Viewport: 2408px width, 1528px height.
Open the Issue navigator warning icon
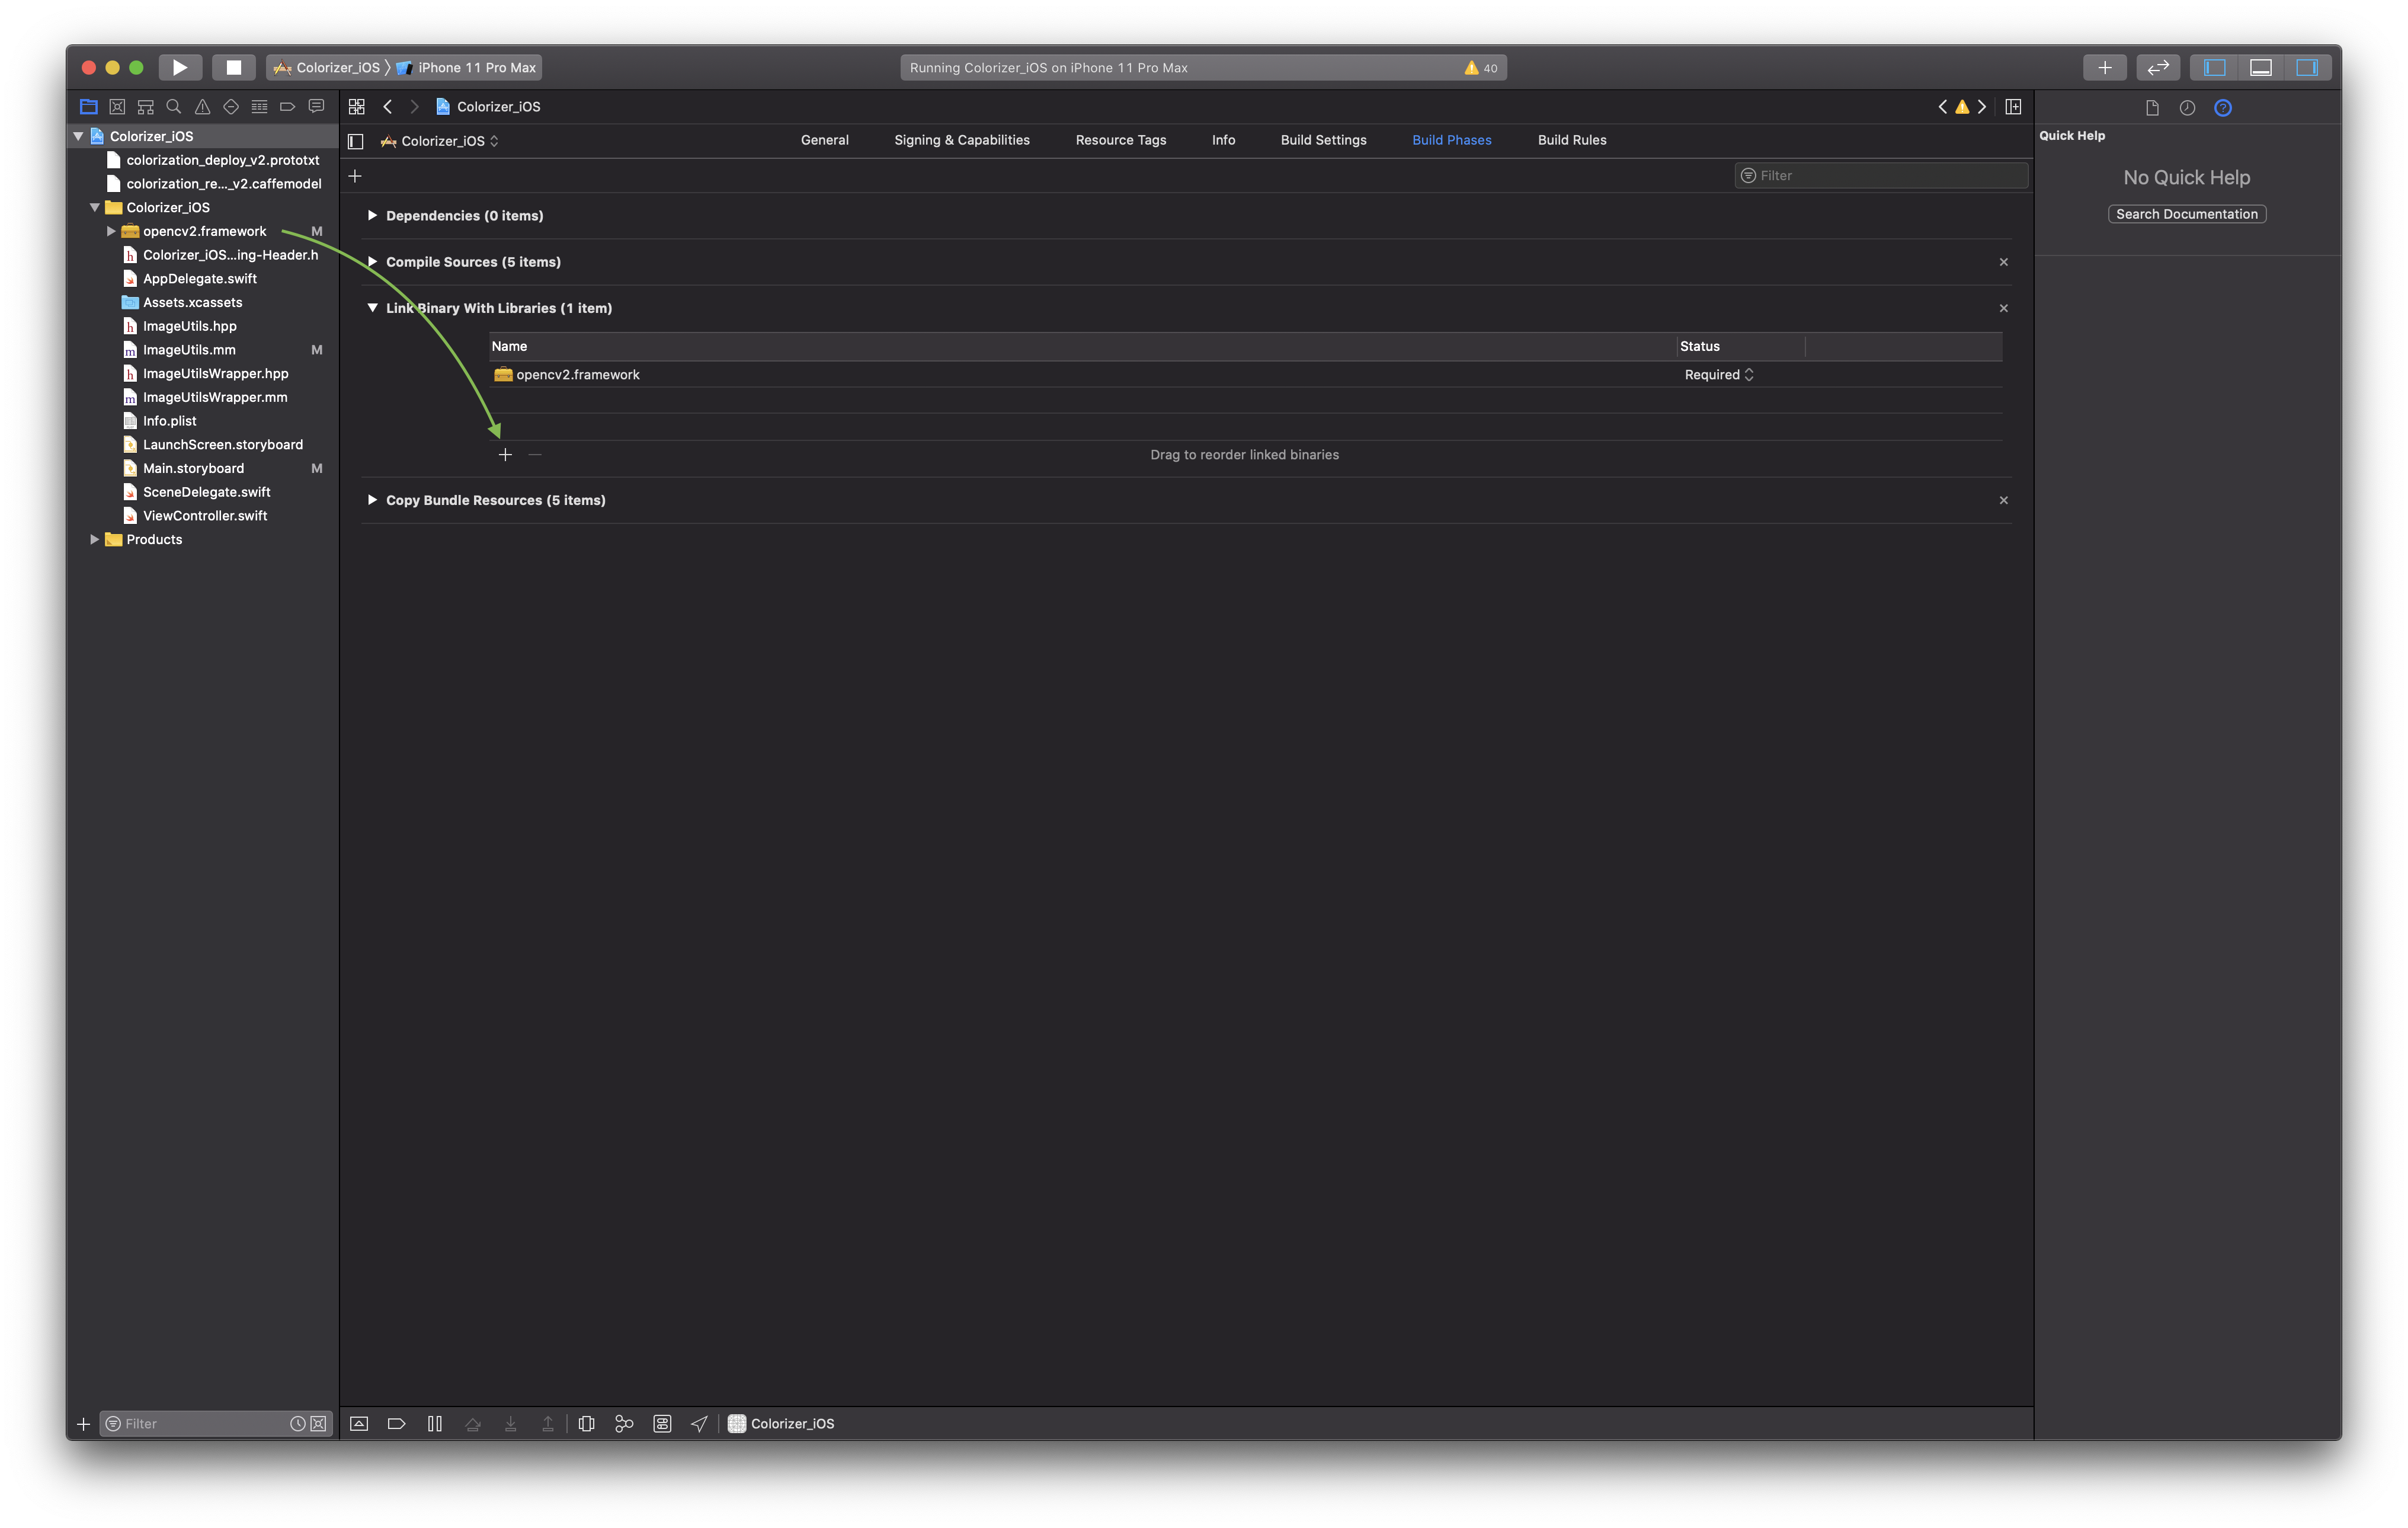click(202, 106)
